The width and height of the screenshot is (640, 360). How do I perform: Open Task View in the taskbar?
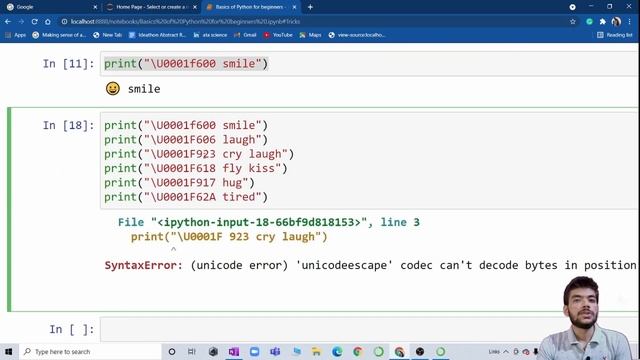[x=192, y=351]
